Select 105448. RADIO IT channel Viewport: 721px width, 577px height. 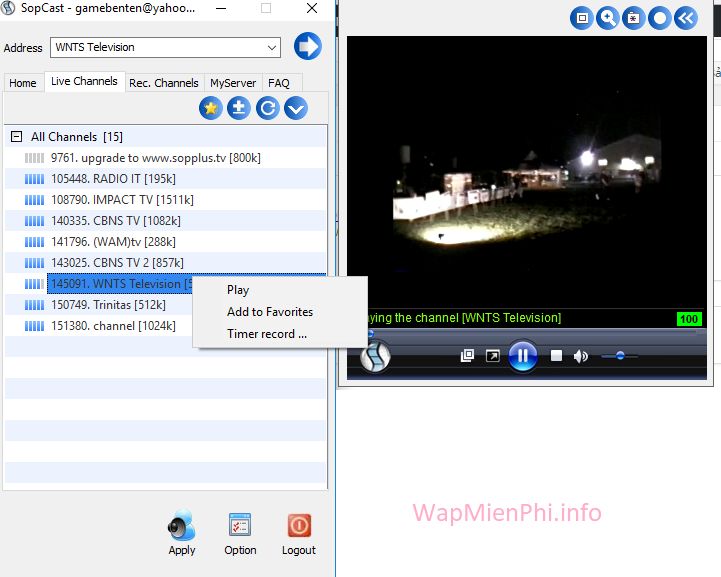coord(166,179)
